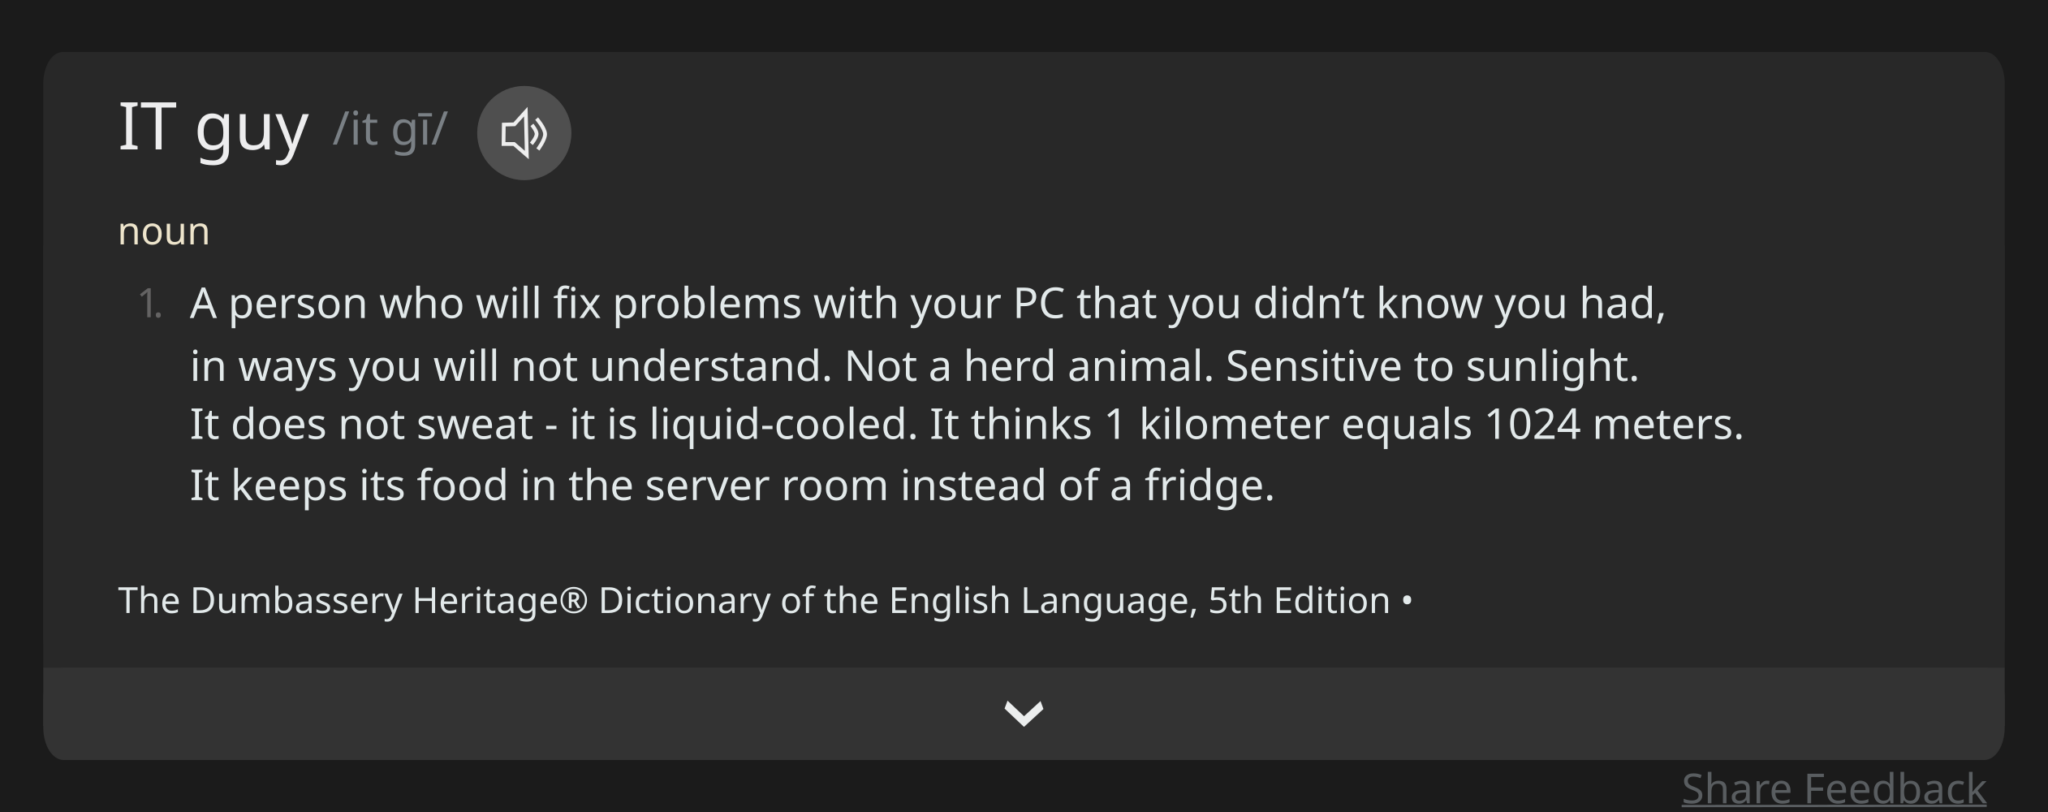Image resolution: width=2048 pixels, height=812 pixels.
Task: Click the "IT guy" headword
Action: click(x=212, y=128)
